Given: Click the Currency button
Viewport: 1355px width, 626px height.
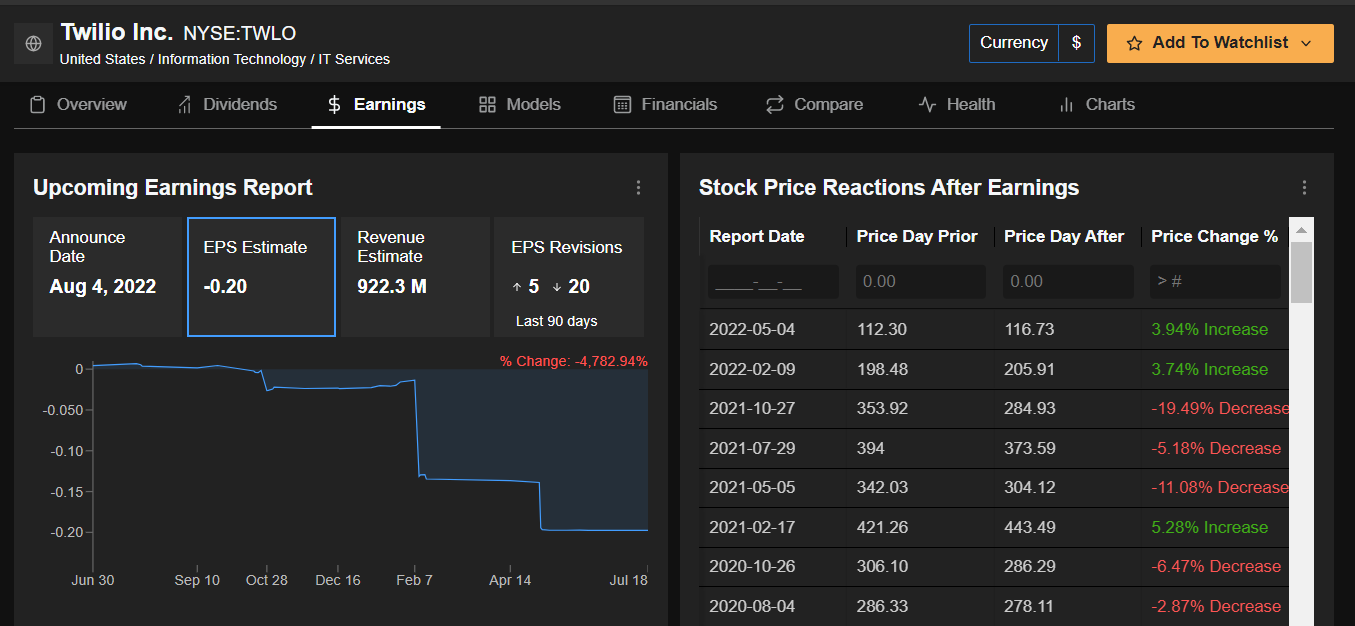Looking at the screenshot, I should pos(1014,43).
